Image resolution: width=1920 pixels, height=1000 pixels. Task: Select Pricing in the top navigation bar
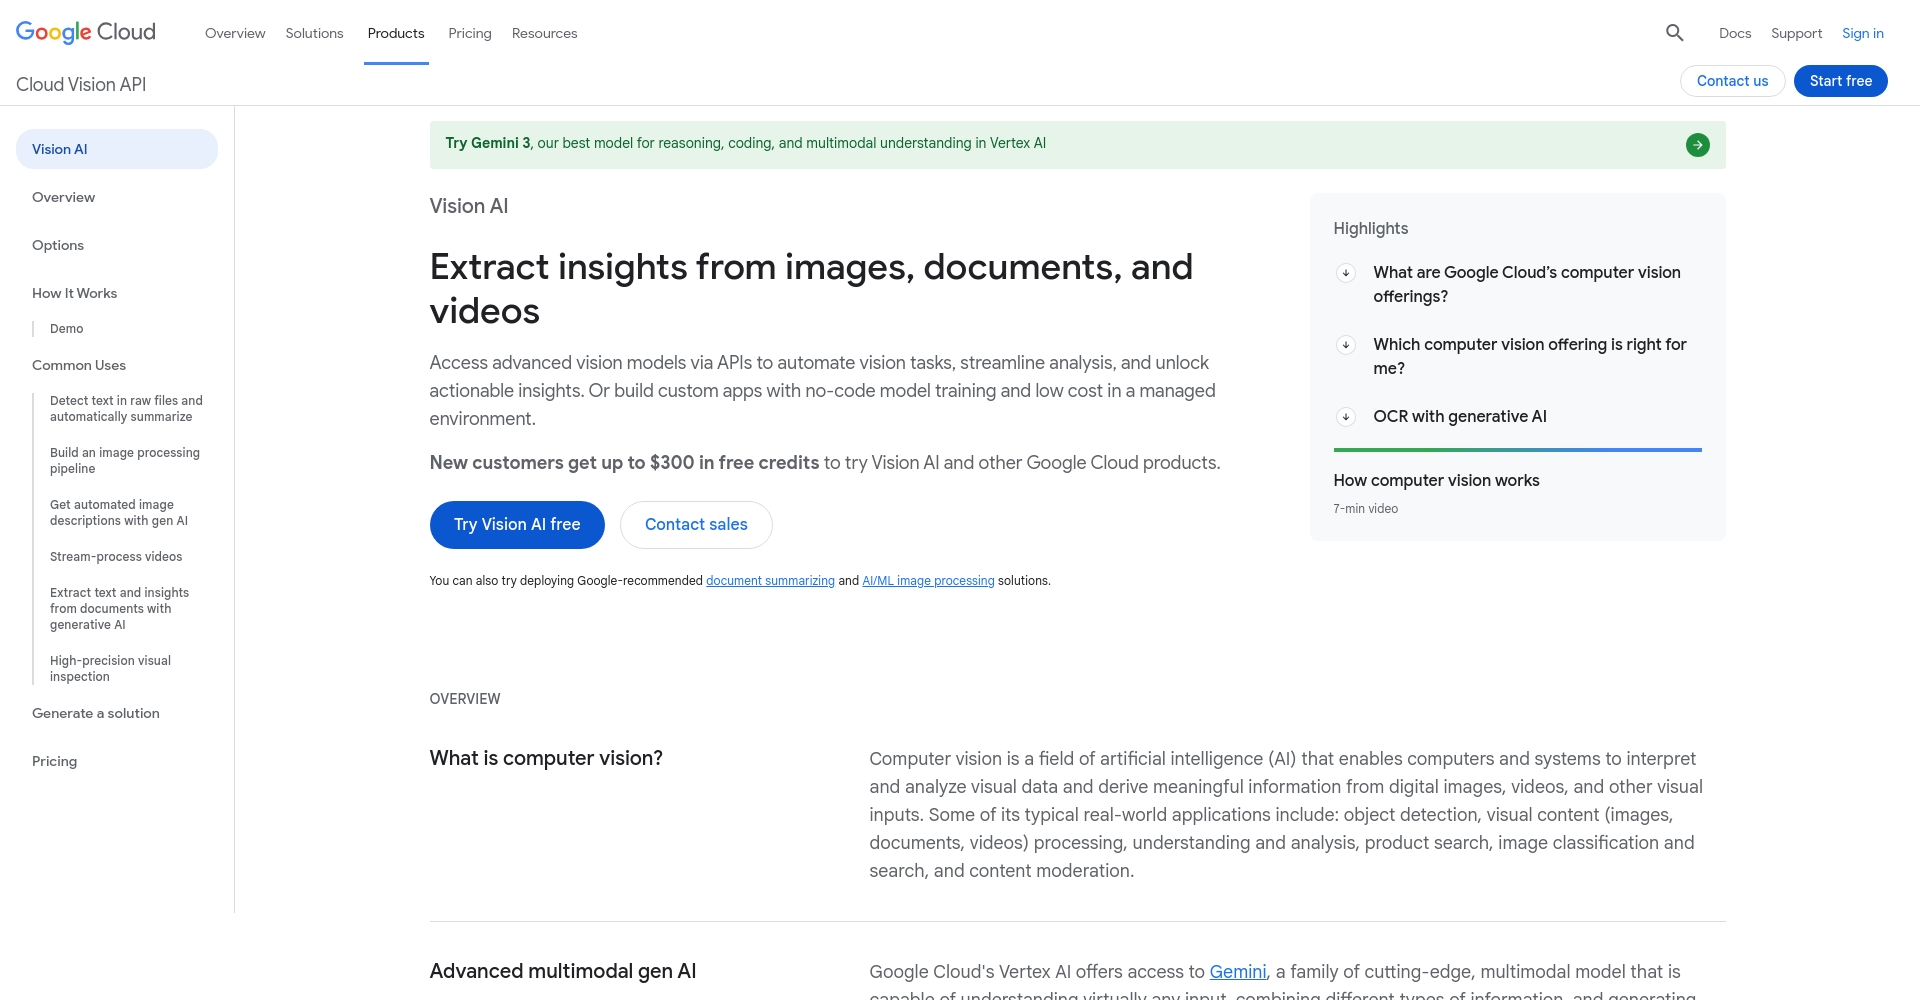pos(469,33)
